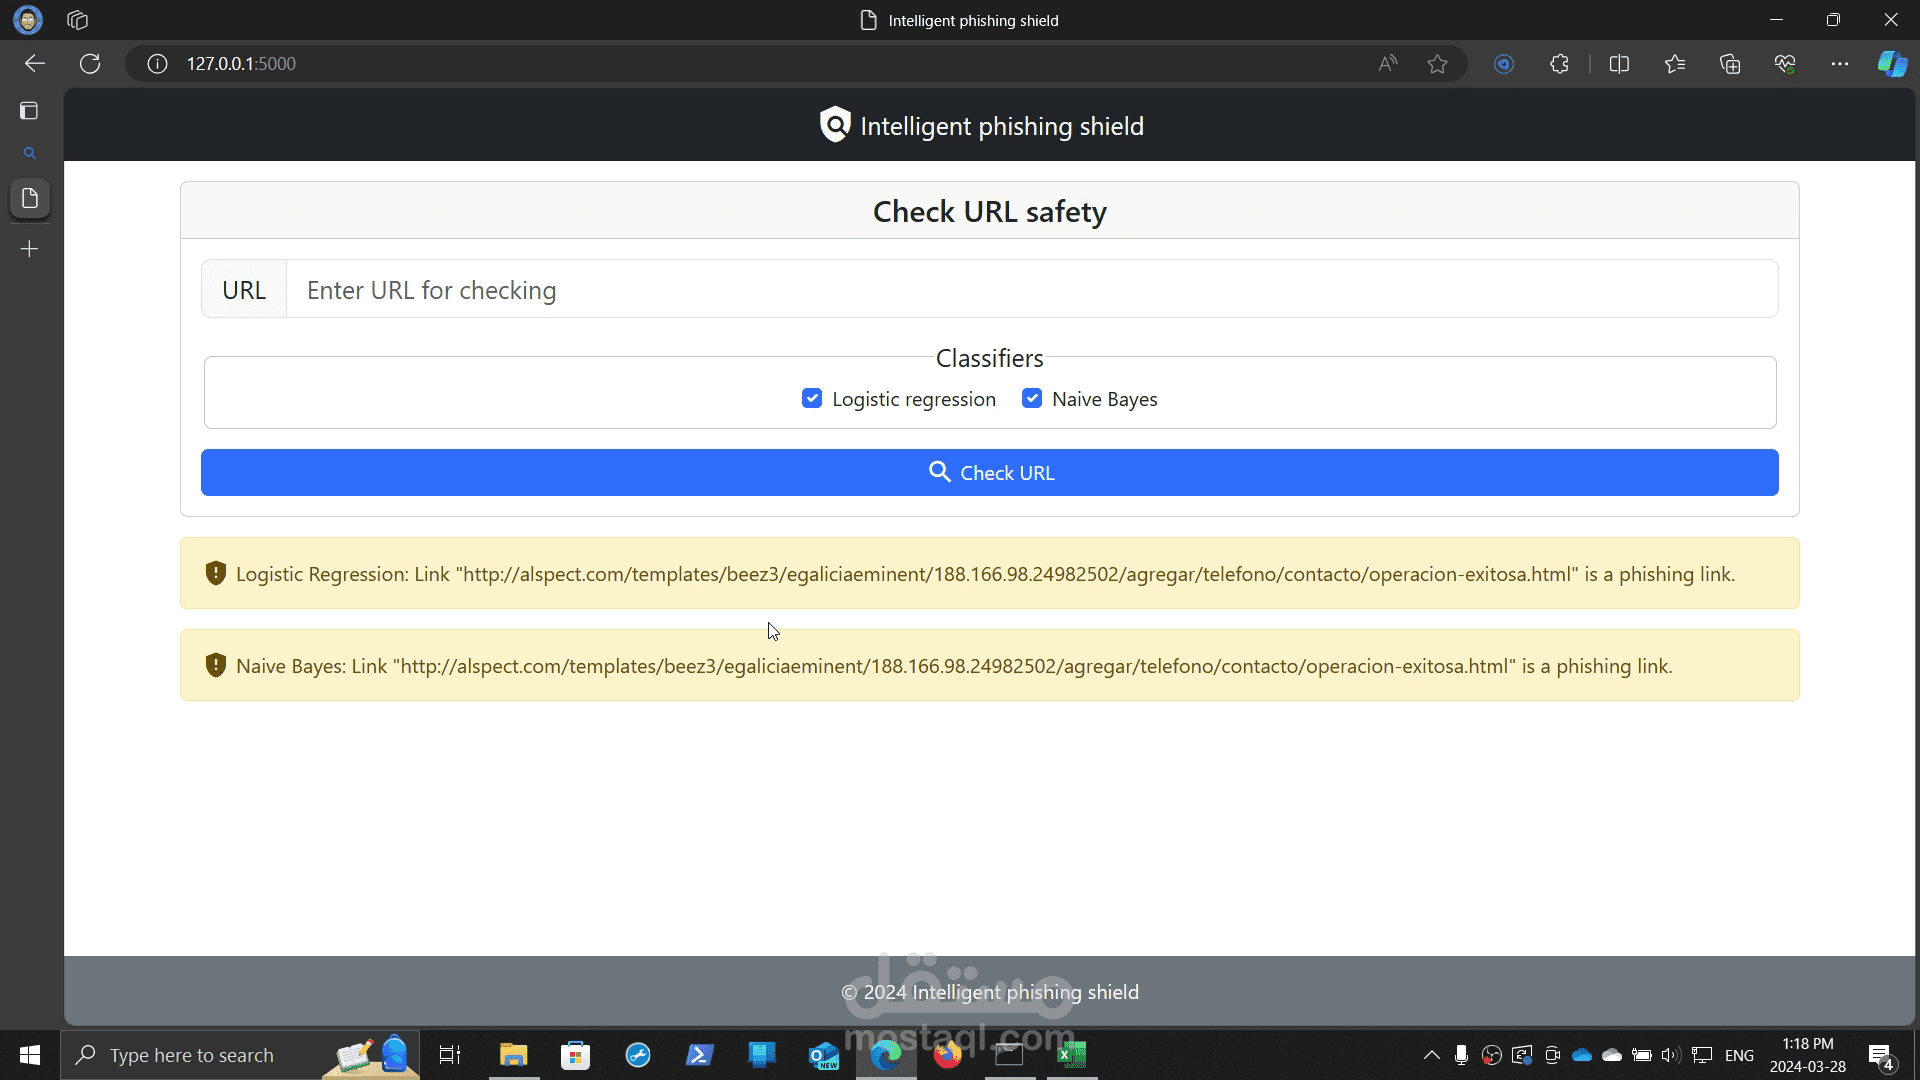The image size is (1920, 1080).
Task: Show hidden system tray icons
Action: (1431, 1055)
